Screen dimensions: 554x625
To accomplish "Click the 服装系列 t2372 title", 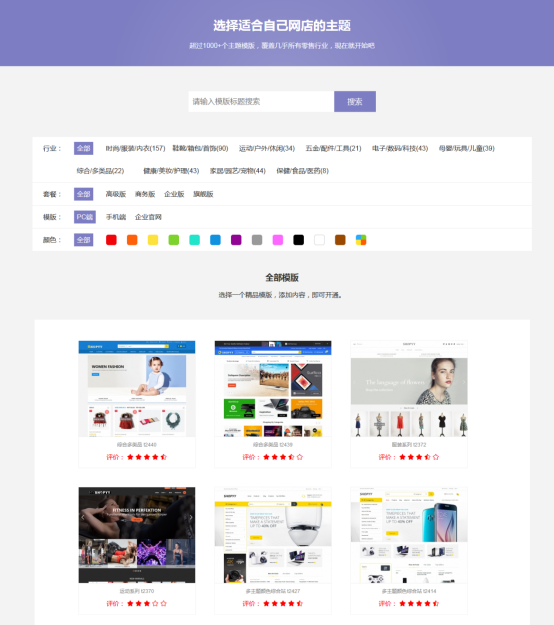I will (x=409, y=444).
